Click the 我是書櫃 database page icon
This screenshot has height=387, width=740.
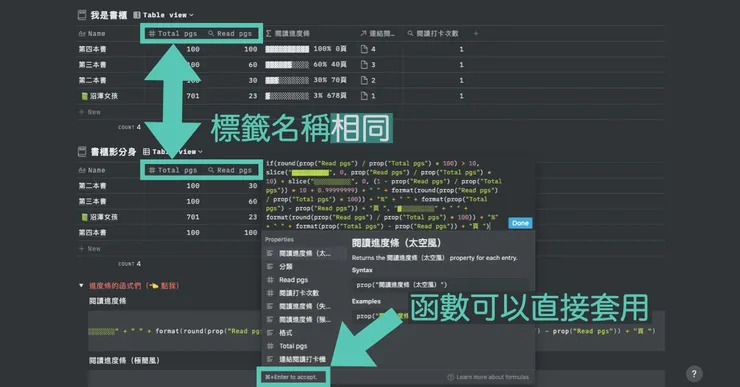(x=82, y=15)
